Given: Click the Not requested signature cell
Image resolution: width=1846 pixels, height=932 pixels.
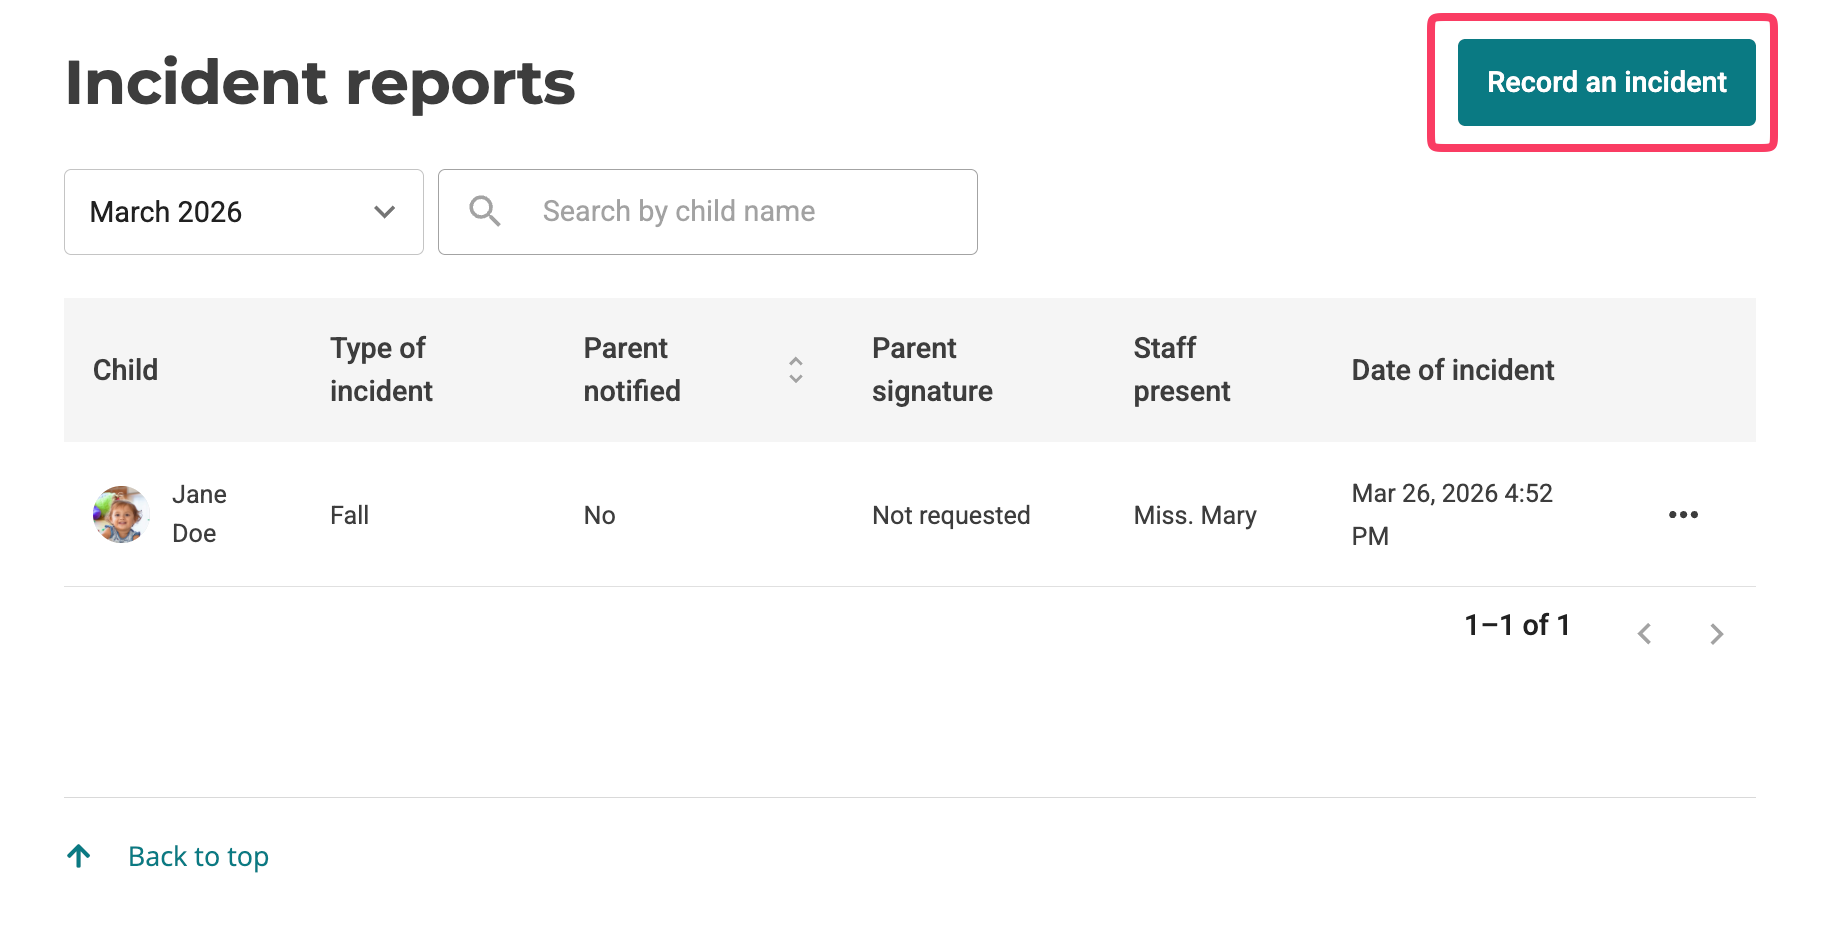Looking at the screenshot, I should [951, 515].
